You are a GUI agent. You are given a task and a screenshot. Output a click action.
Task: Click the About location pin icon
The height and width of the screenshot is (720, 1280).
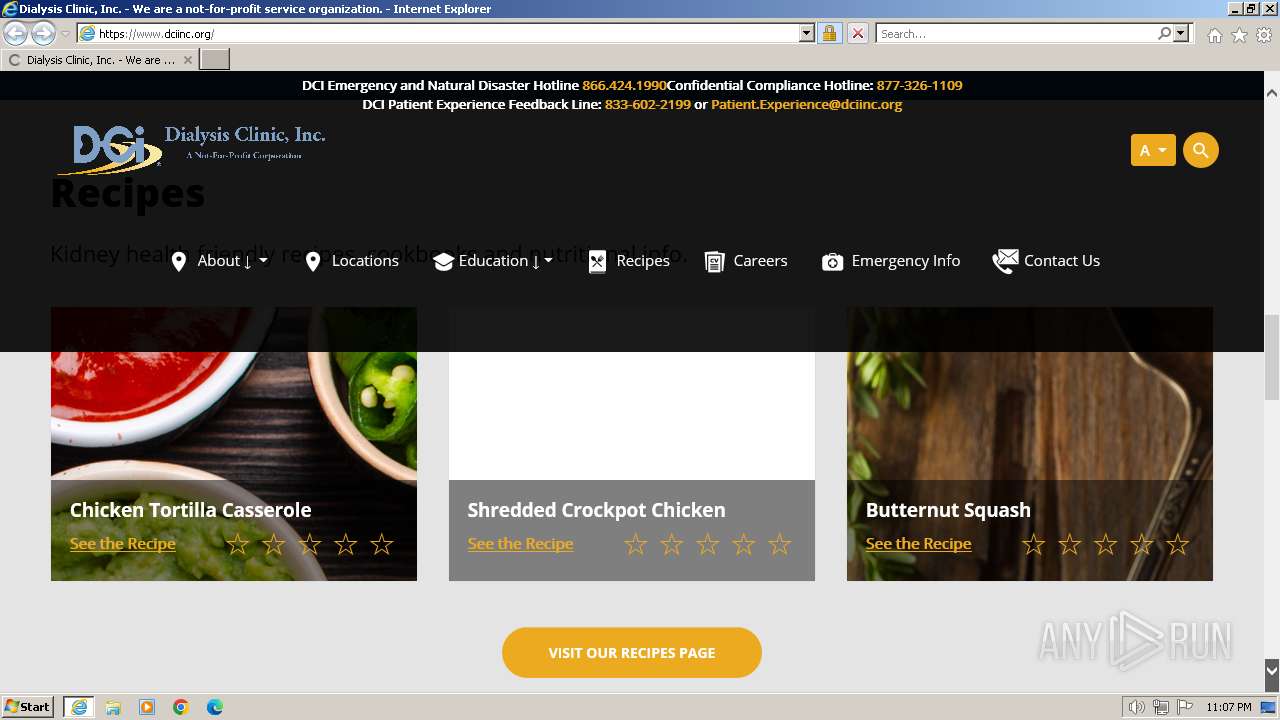(179, 262)
